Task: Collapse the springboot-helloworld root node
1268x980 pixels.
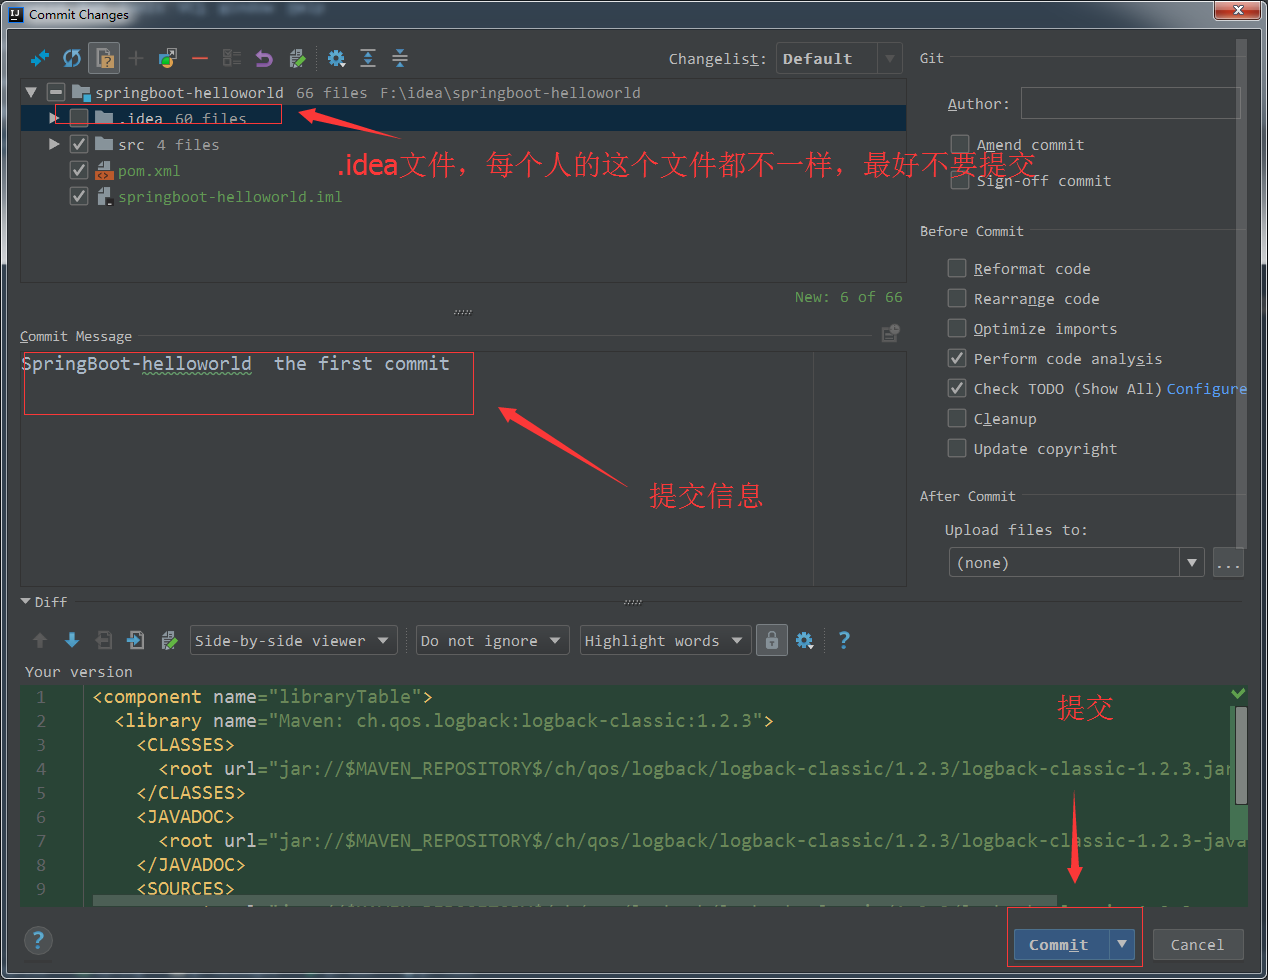Action: pyautogui.click(x=31, y=92)
